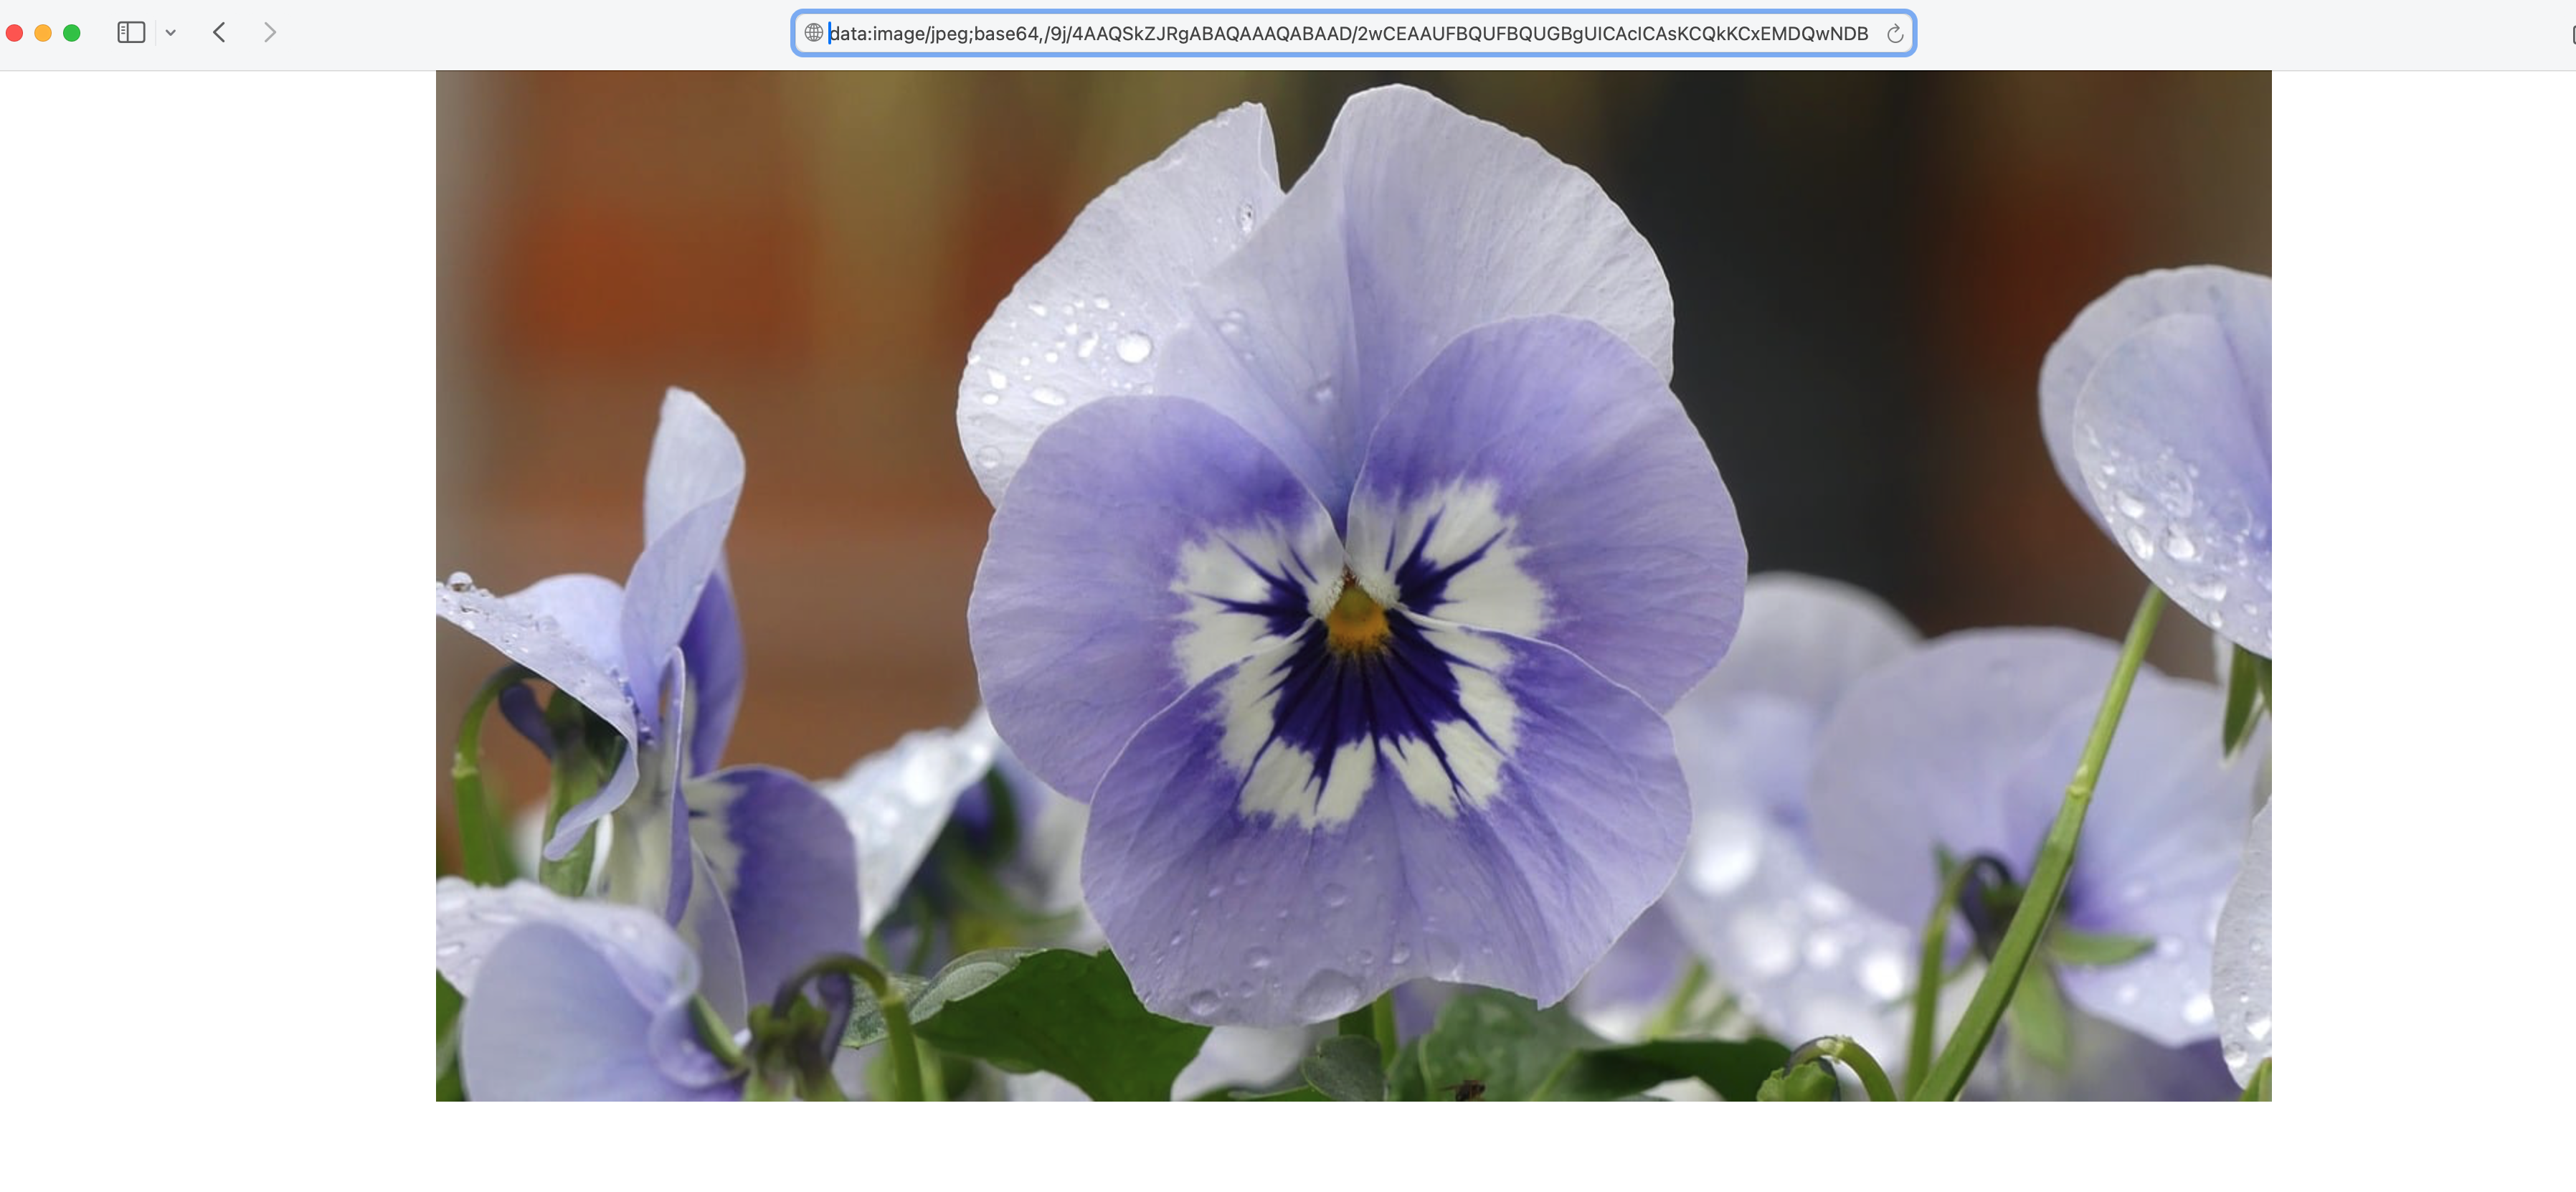Toggle the Safari sidebar
The height and width of the screenshot is (1192, 2576).
coord(131,33)
